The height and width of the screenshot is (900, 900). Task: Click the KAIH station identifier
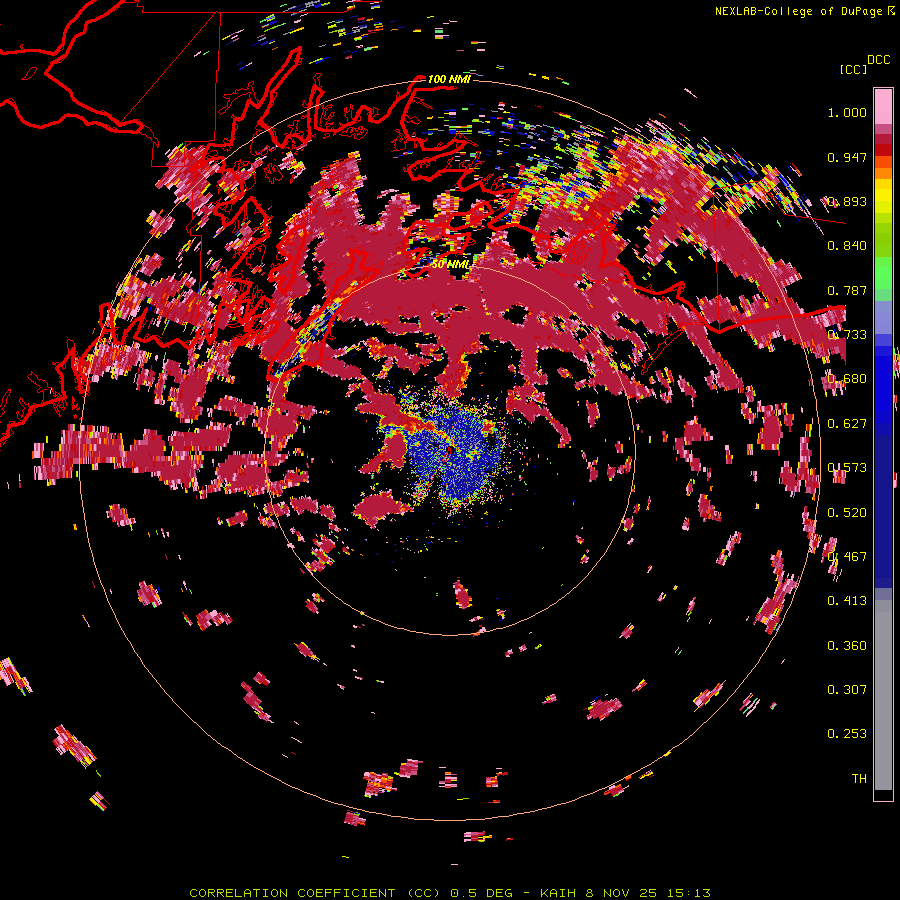click(x=559, y=893)
